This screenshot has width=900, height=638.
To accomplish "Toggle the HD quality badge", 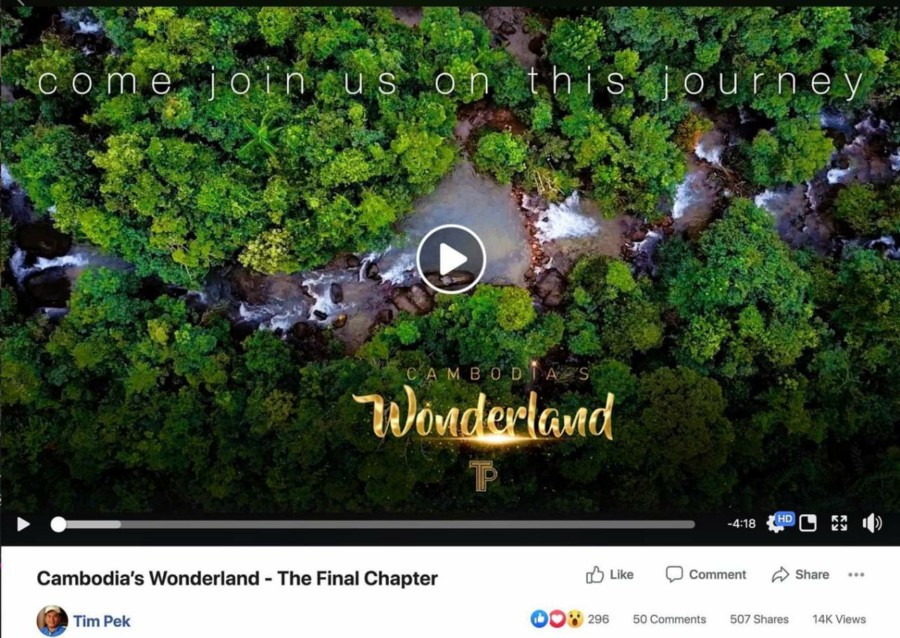I will (785, 519).
